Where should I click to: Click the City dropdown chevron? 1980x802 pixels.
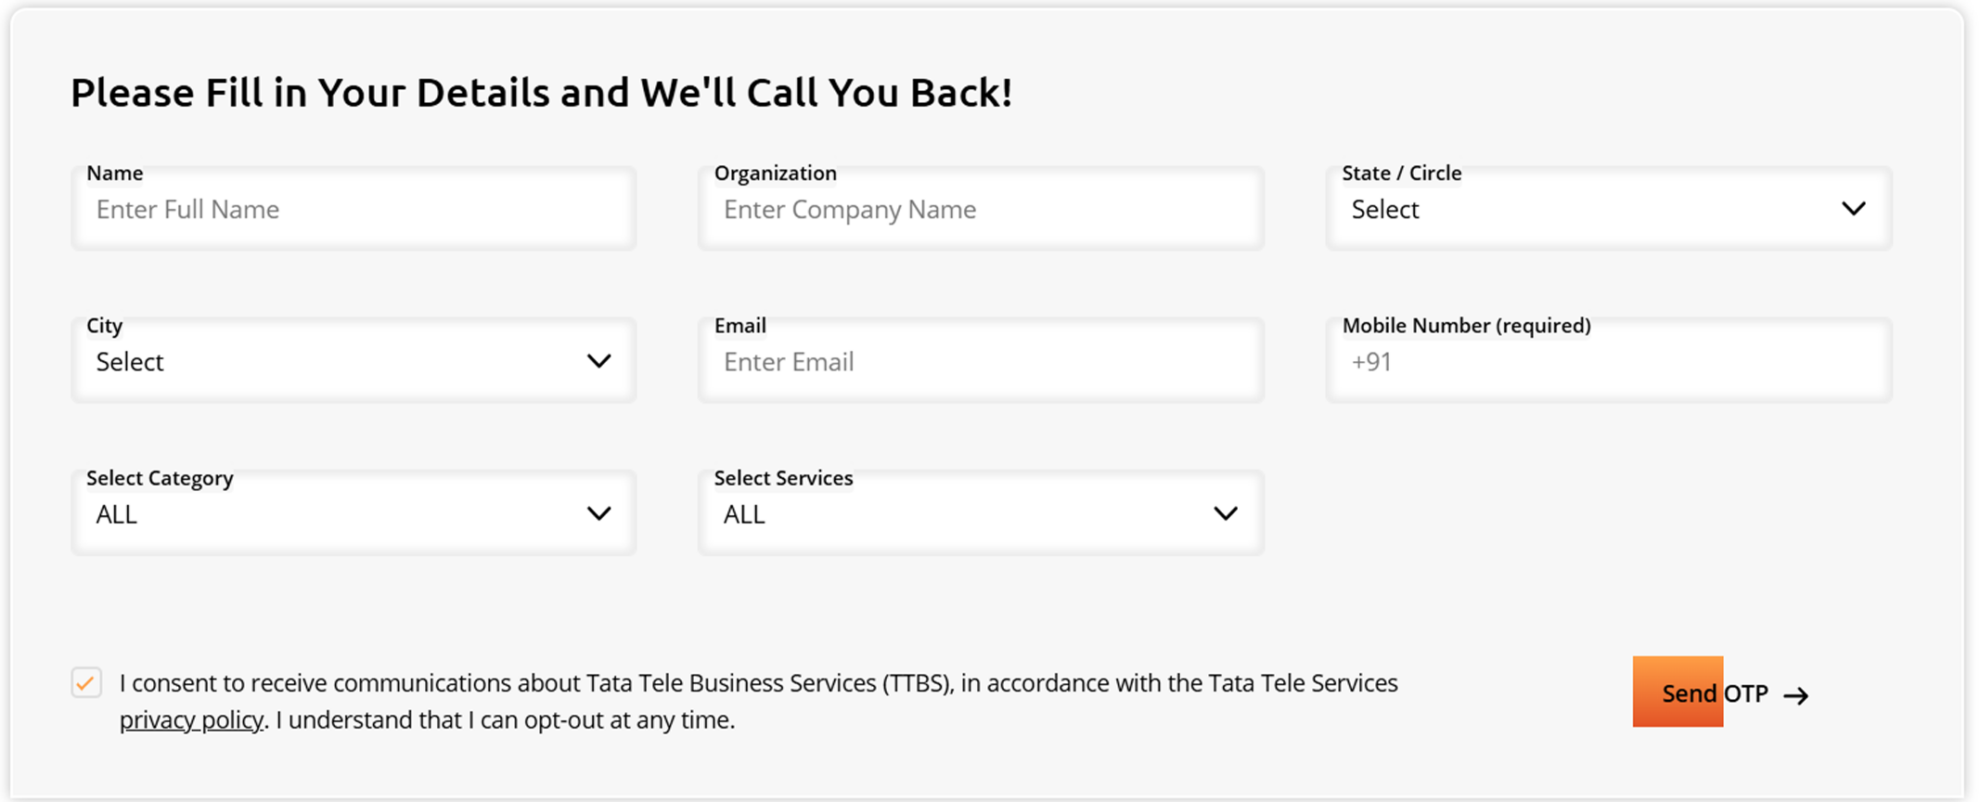tap(599, 361)
